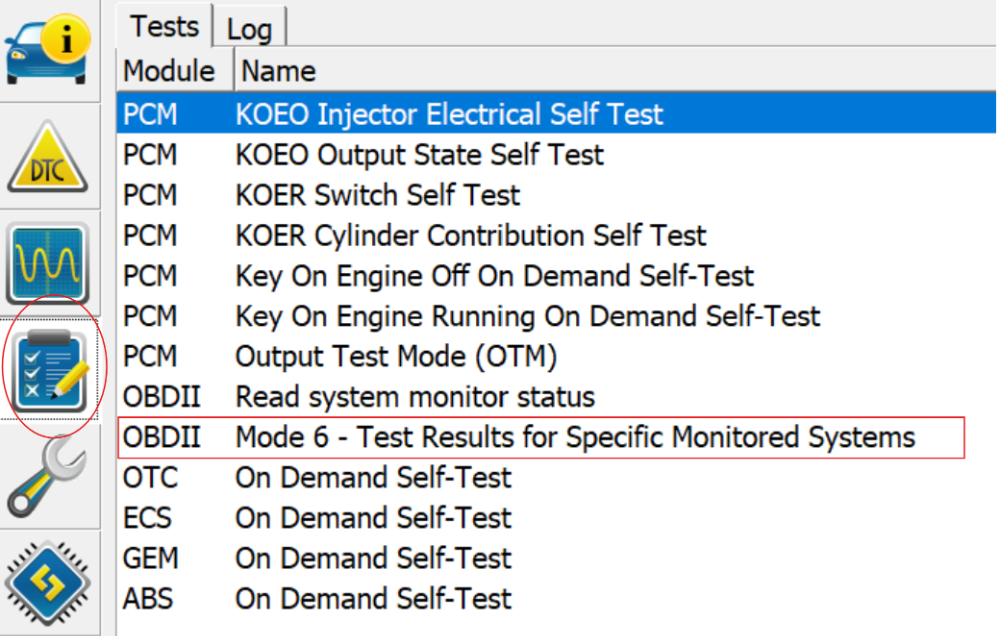
Task: Pick Key On Engine Running Self-Test
Action: [556, 316]
